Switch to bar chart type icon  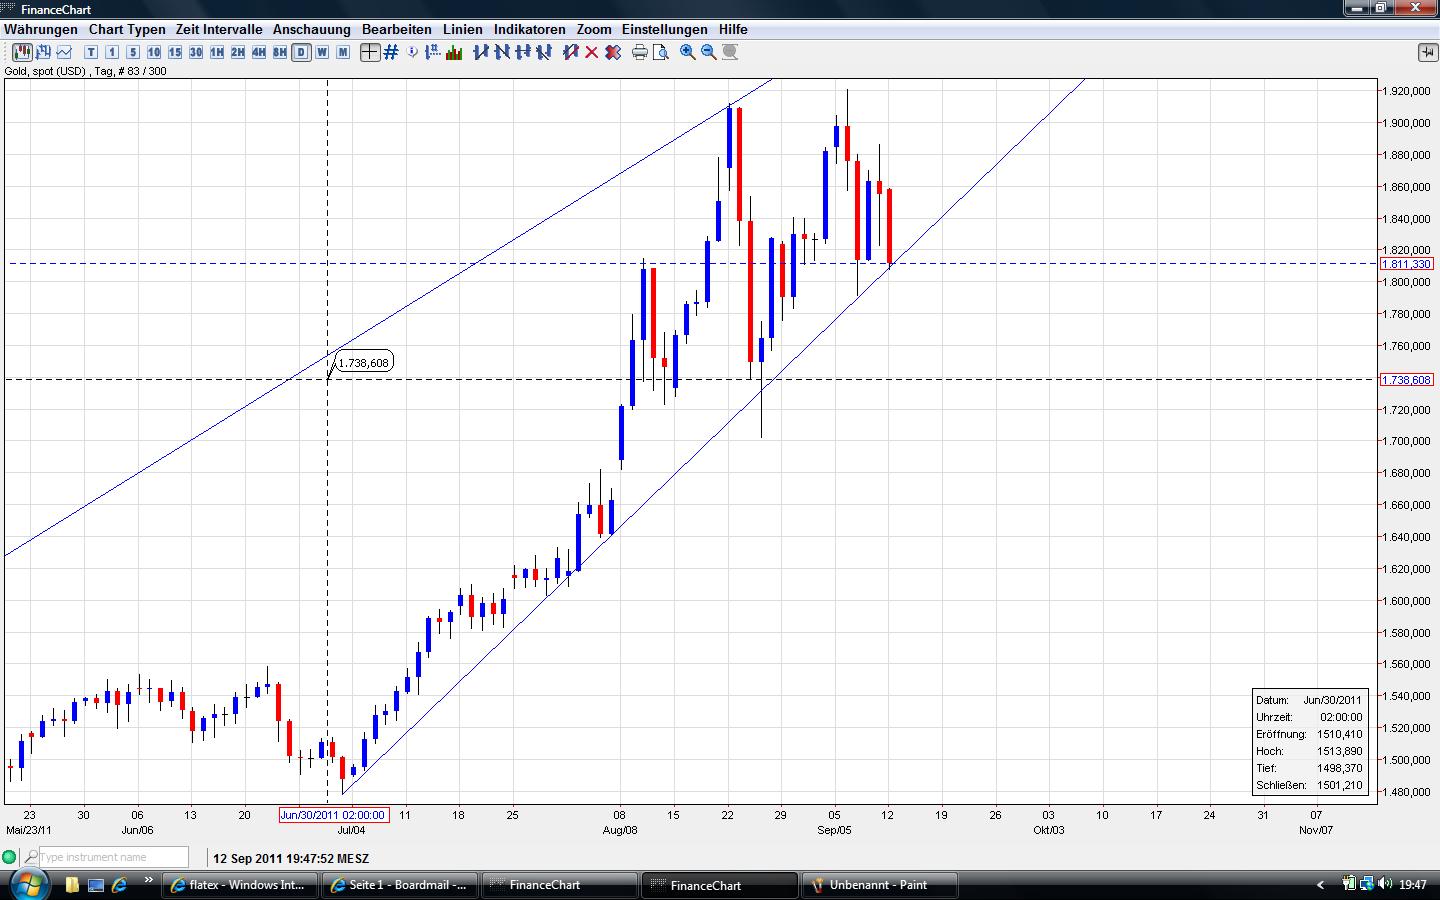[44, 52]
